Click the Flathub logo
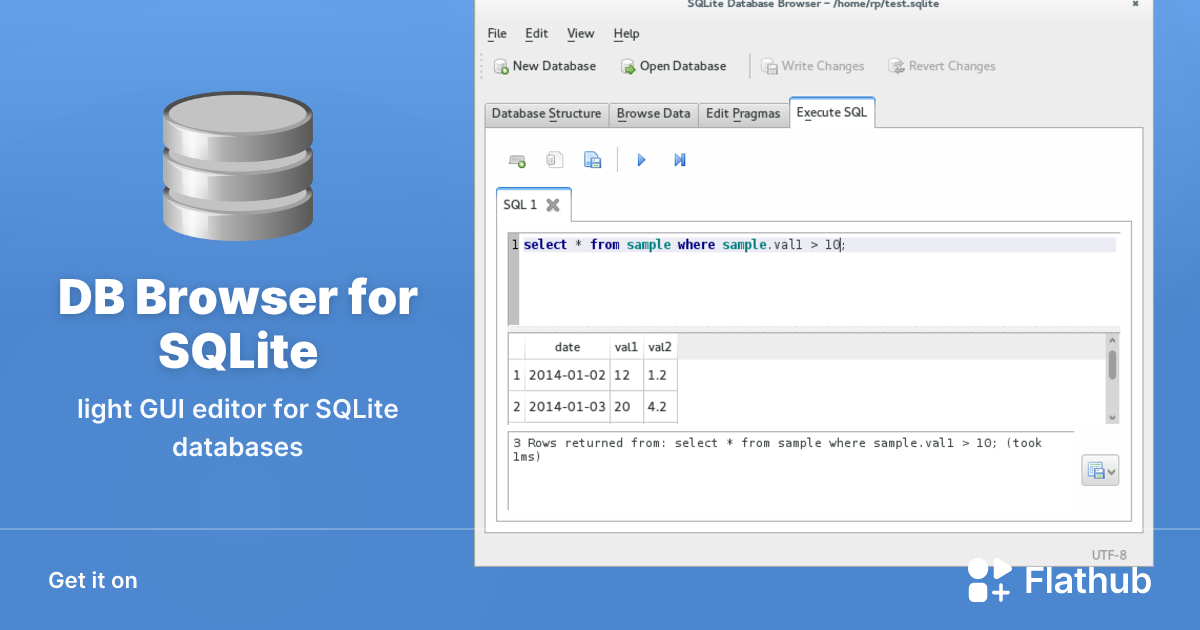The image size is (1200, 630). pyautogui.click(x=991, y=579)
